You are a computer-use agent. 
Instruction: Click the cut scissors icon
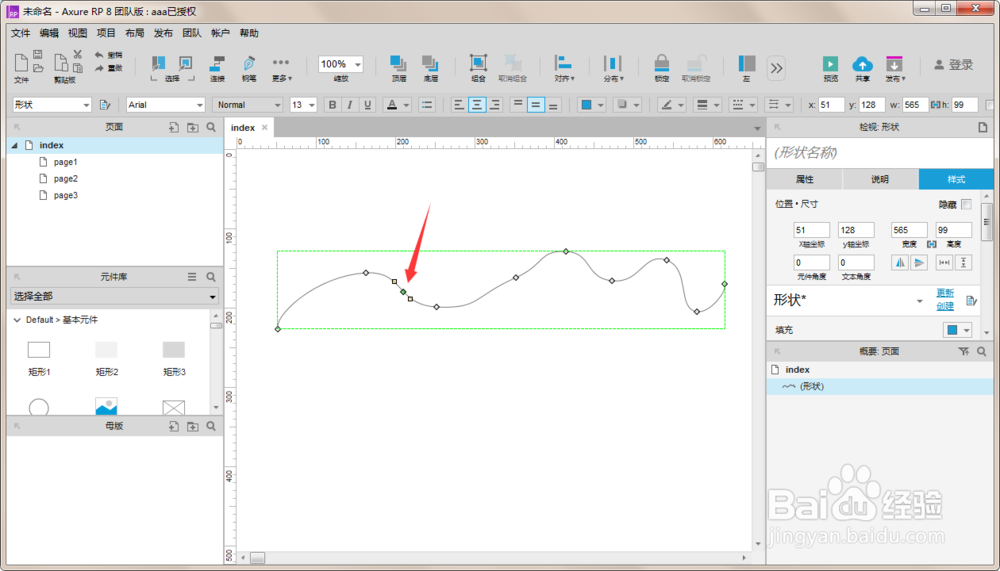[x=78, y=55]
